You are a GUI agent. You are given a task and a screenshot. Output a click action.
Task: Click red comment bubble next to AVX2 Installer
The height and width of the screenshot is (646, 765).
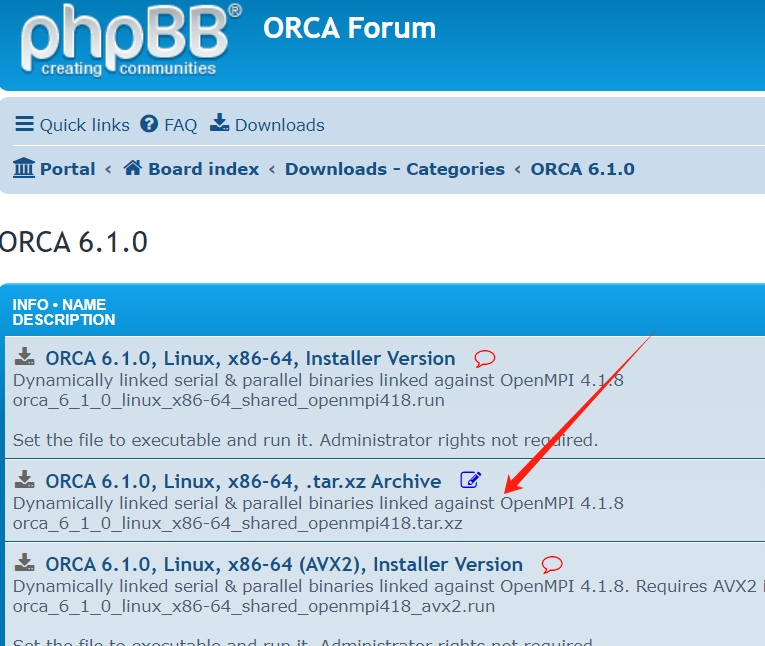pyautogui.click(x=552, y=565)
